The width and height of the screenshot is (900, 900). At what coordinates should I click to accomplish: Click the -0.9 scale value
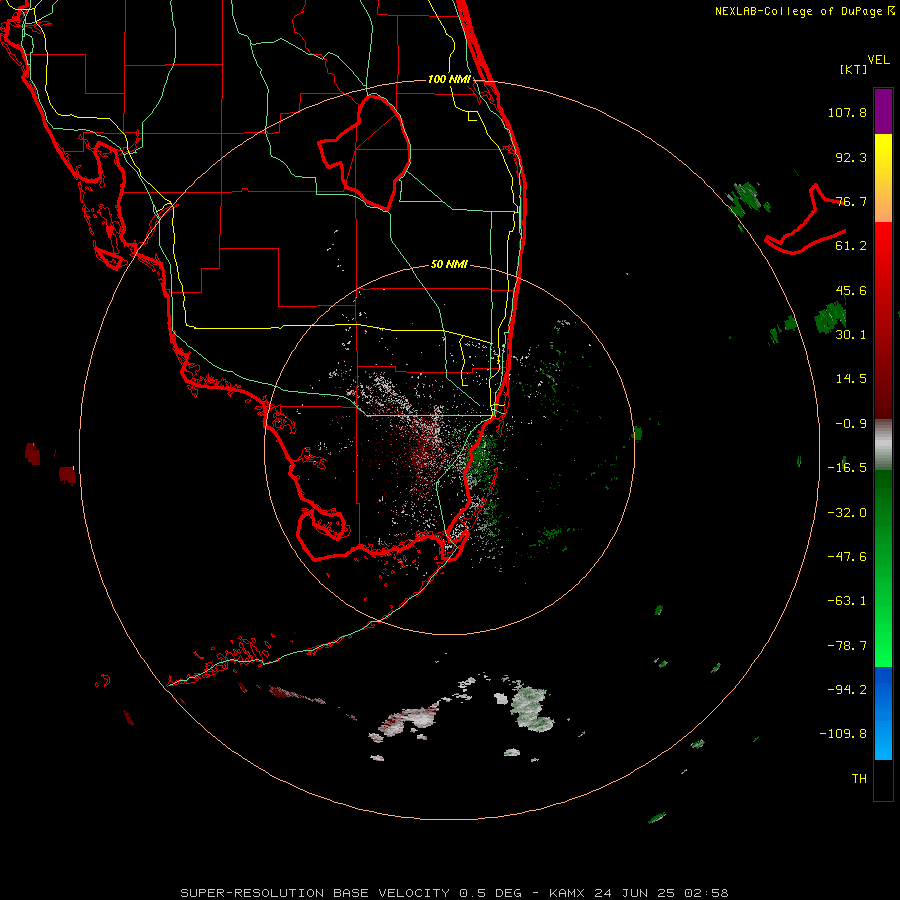(851, 424)
